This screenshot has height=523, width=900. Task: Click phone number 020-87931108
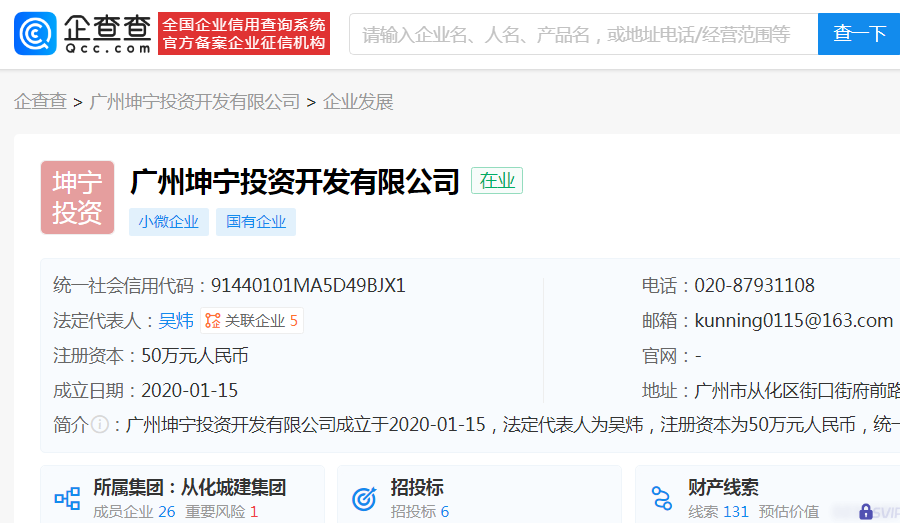[754, 285]
